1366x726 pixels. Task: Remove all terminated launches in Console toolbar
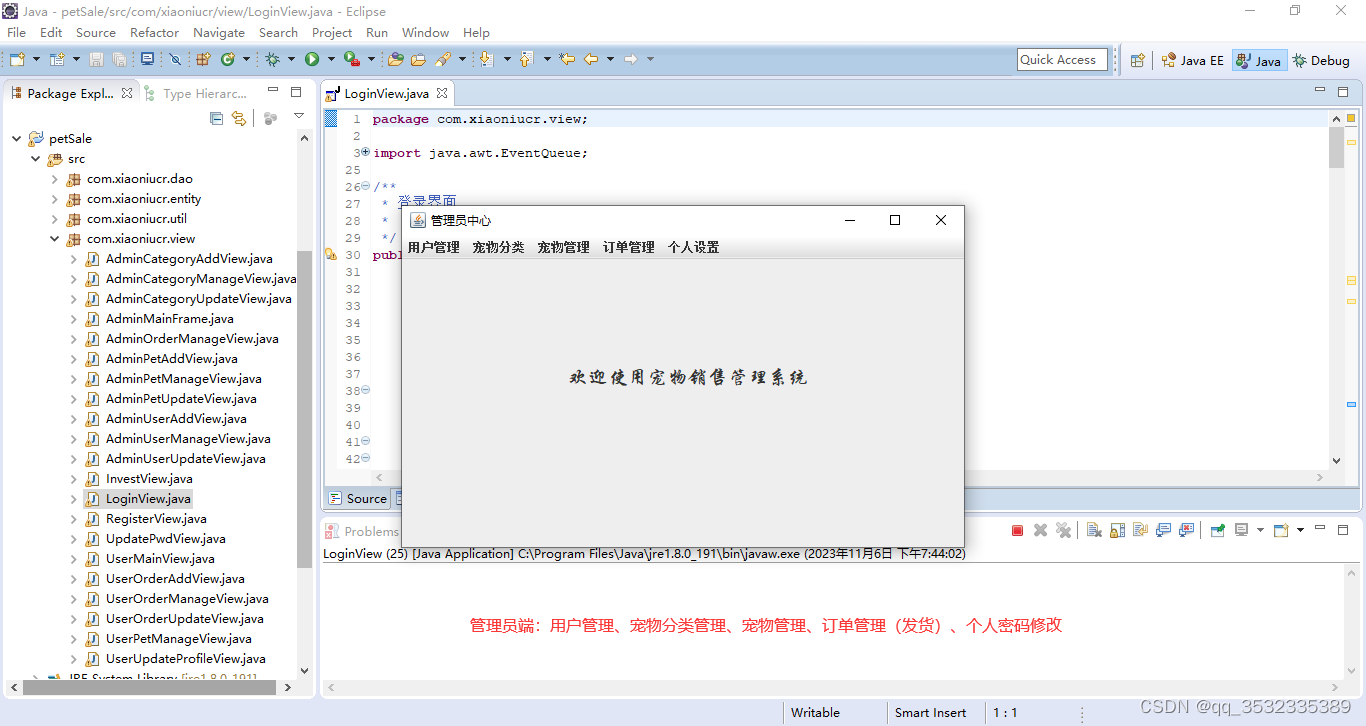[1063, 530]
